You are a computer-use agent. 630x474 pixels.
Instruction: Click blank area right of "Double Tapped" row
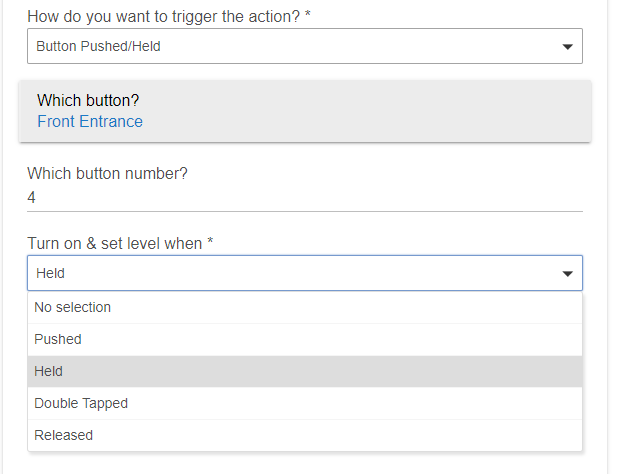click(400, 403)
